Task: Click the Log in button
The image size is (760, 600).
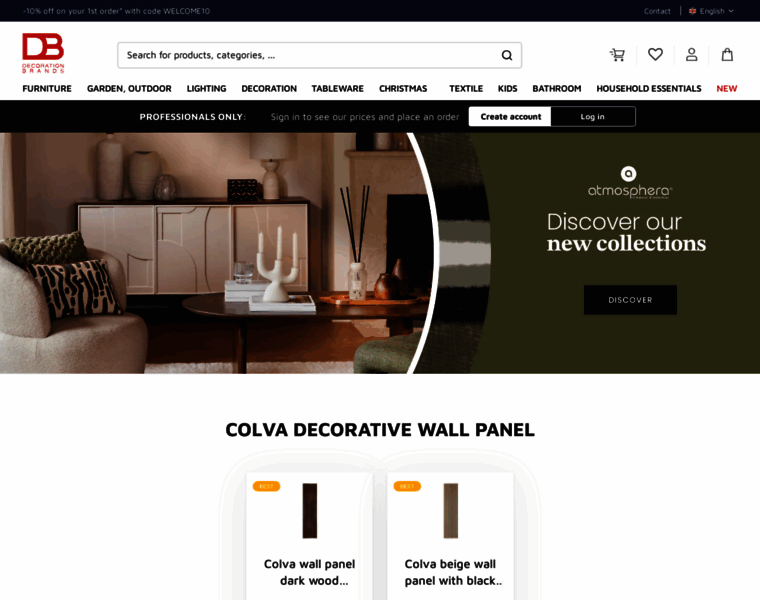Action: coord(593,116)
